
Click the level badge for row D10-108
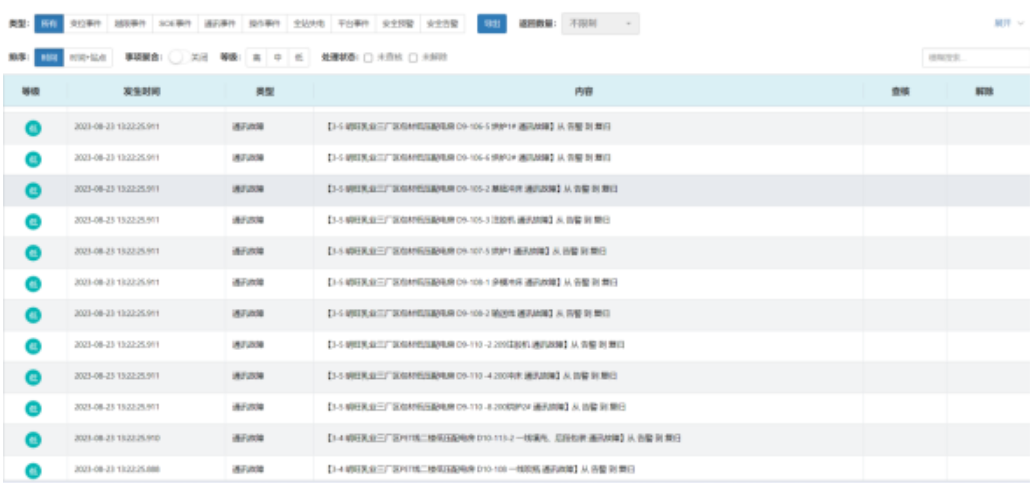click(33, 469)
